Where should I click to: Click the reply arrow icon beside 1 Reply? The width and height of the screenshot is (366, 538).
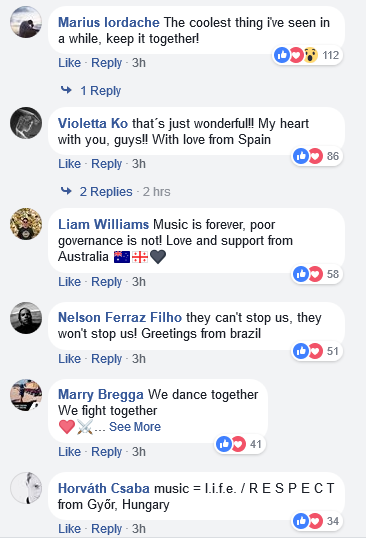[66, 90]
